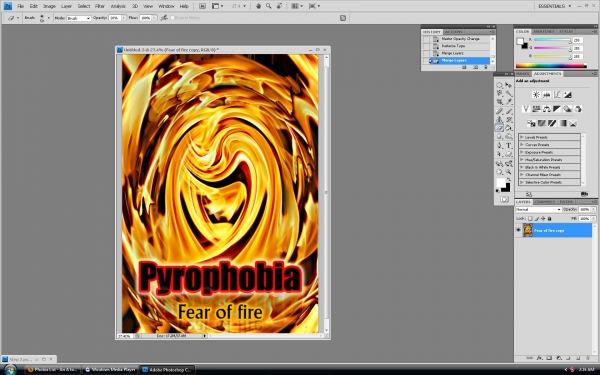Select the Clone Stamp tool

(499, 120)
